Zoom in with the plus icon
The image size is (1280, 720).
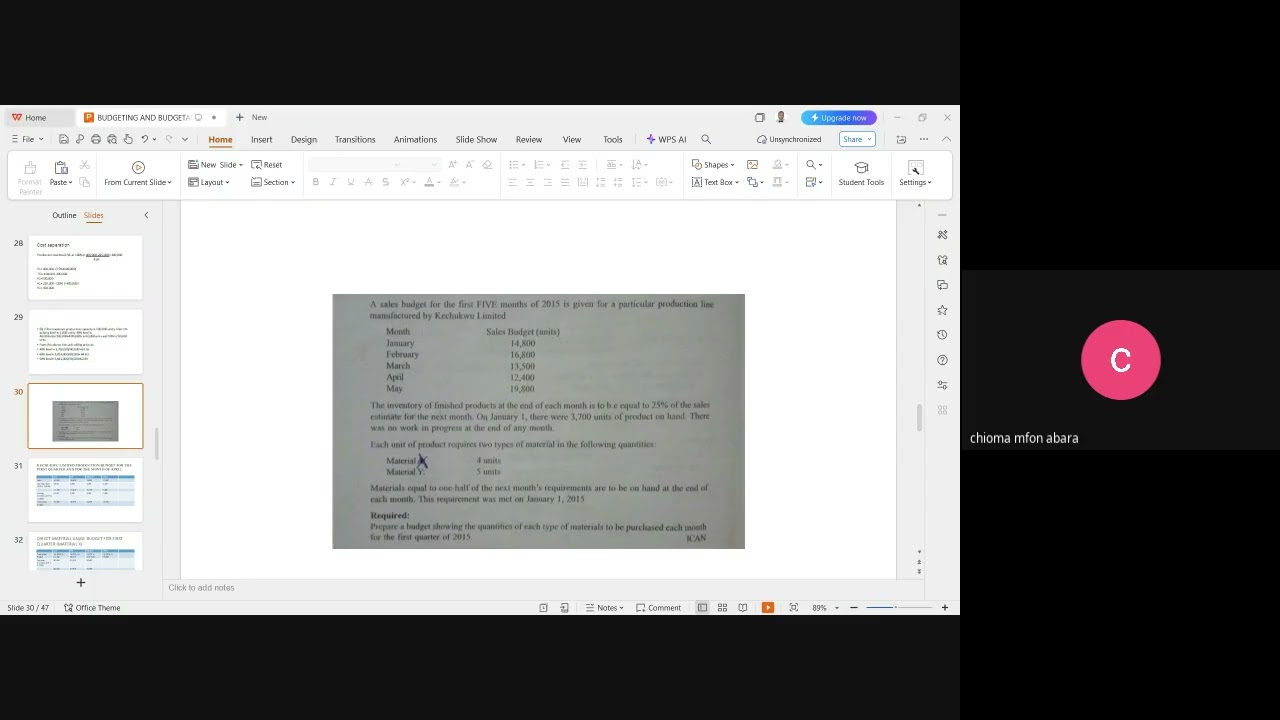tap(944, 608)
